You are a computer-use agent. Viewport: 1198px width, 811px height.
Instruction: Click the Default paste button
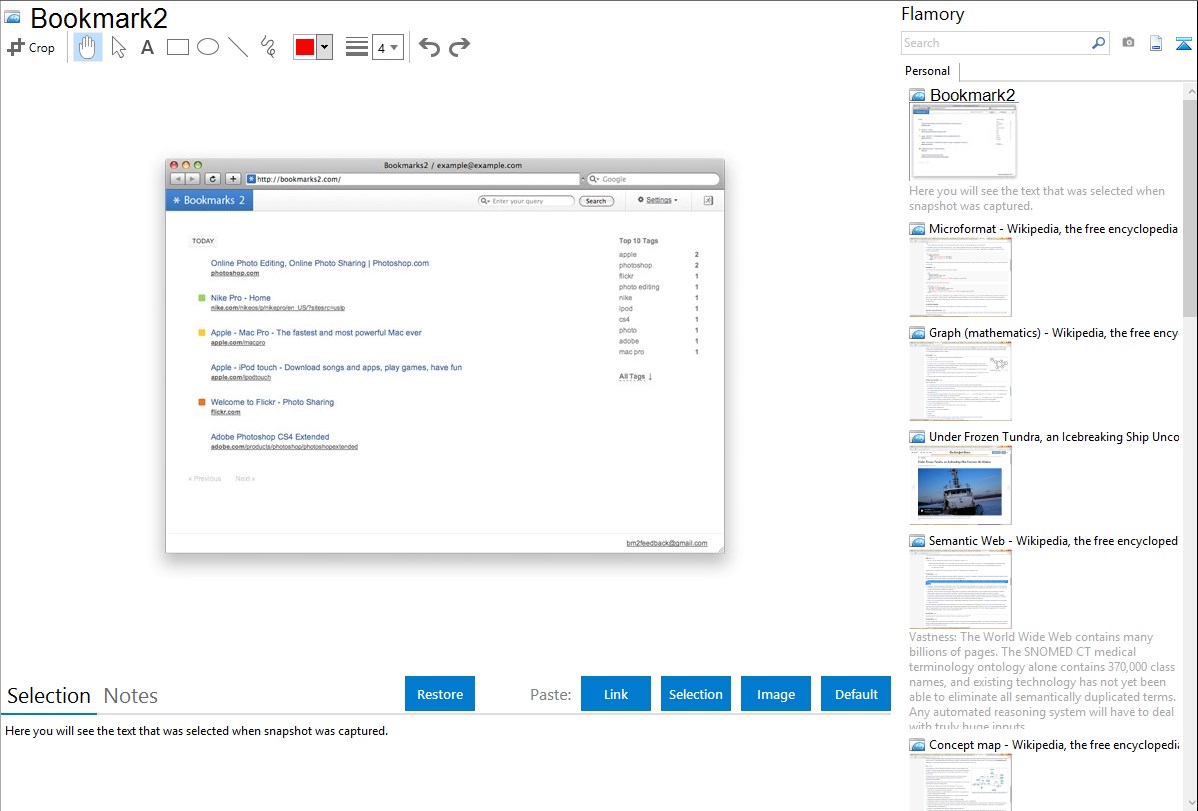tap(856, 694)
